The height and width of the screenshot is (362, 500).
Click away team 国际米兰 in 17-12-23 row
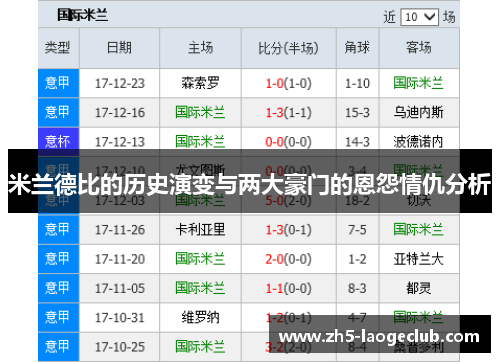(x=418, y=83)
